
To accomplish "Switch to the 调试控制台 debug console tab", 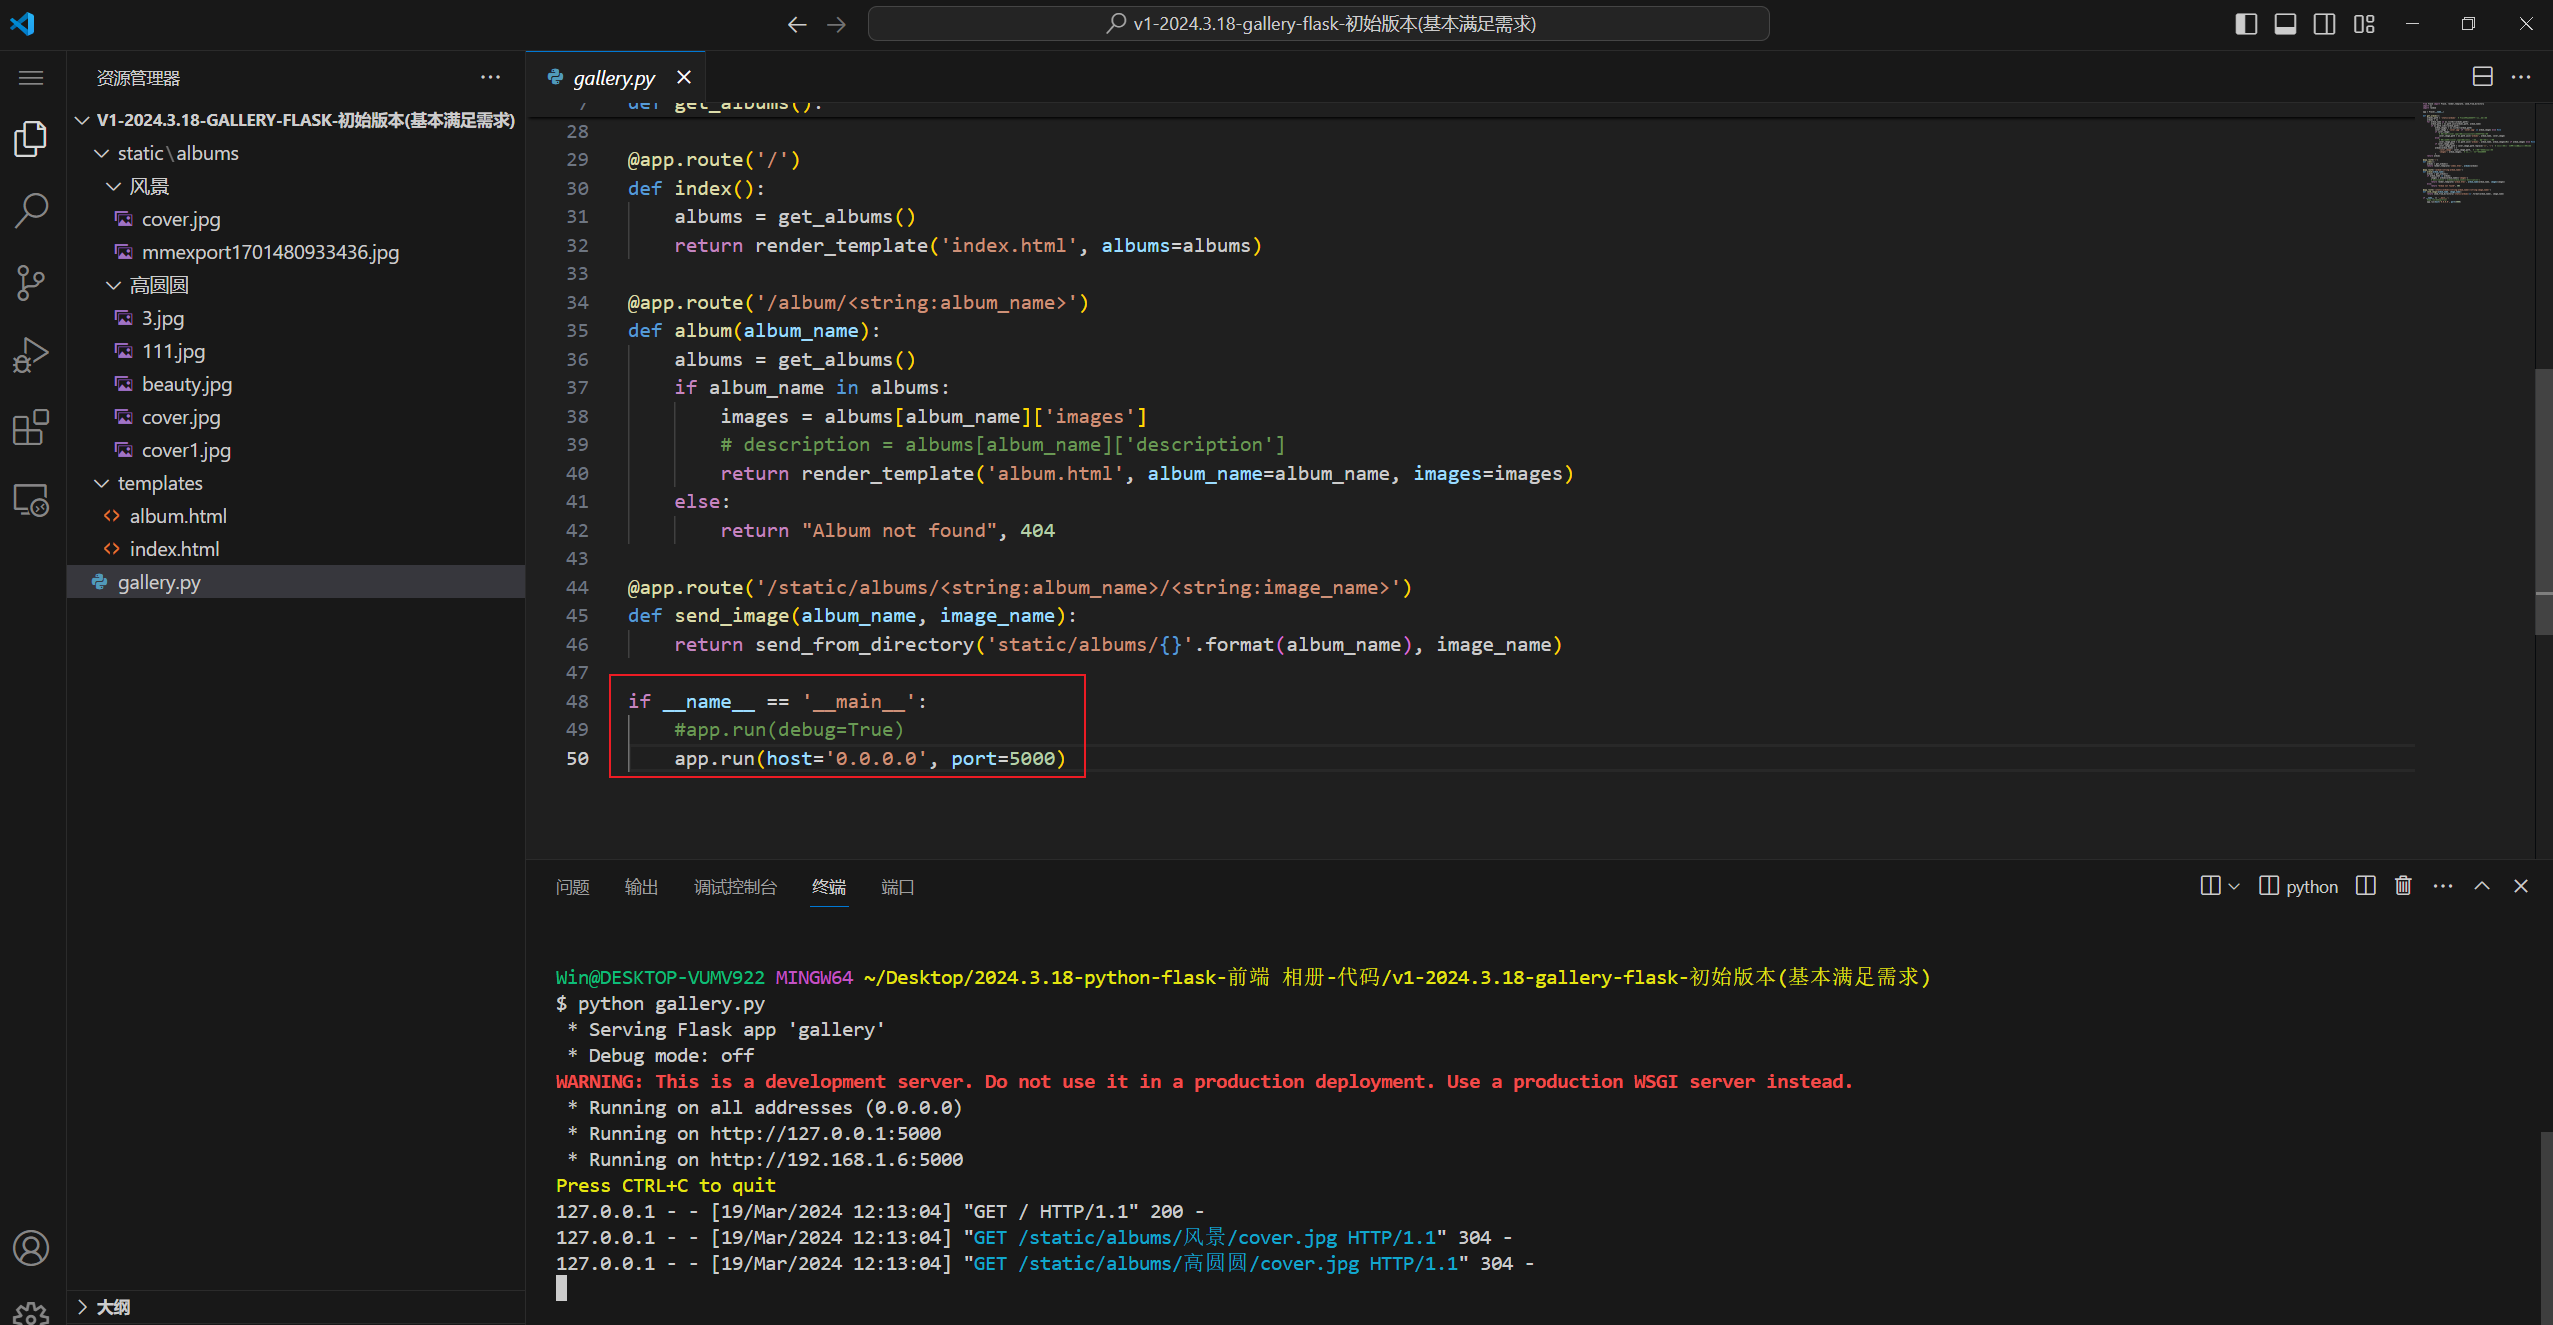I will (x=735, y=887).
